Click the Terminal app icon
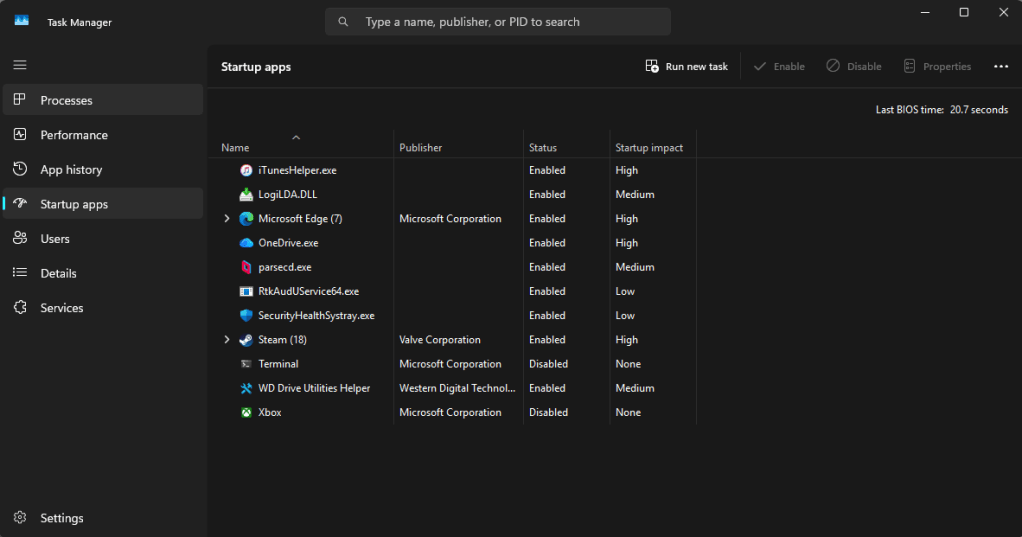The height and width of the screenshot is (537, 1022). (x=246, y=364)
